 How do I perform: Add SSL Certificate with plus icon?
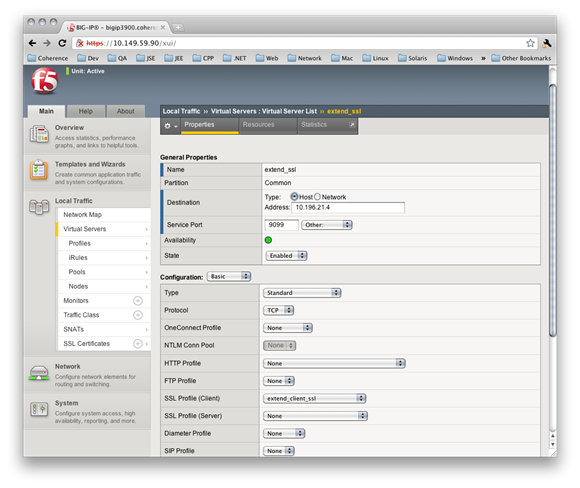tap(138, 344)
